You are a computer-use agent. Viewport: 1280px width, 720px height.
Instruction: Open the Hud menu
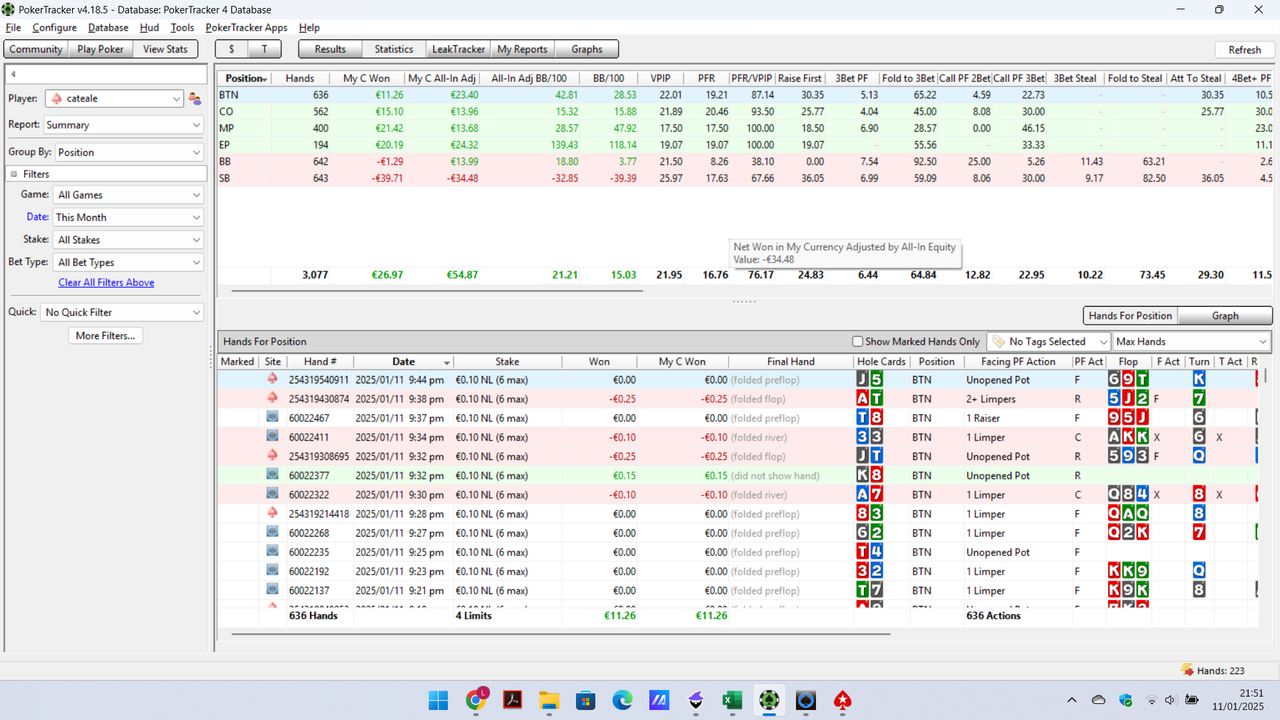149,28
